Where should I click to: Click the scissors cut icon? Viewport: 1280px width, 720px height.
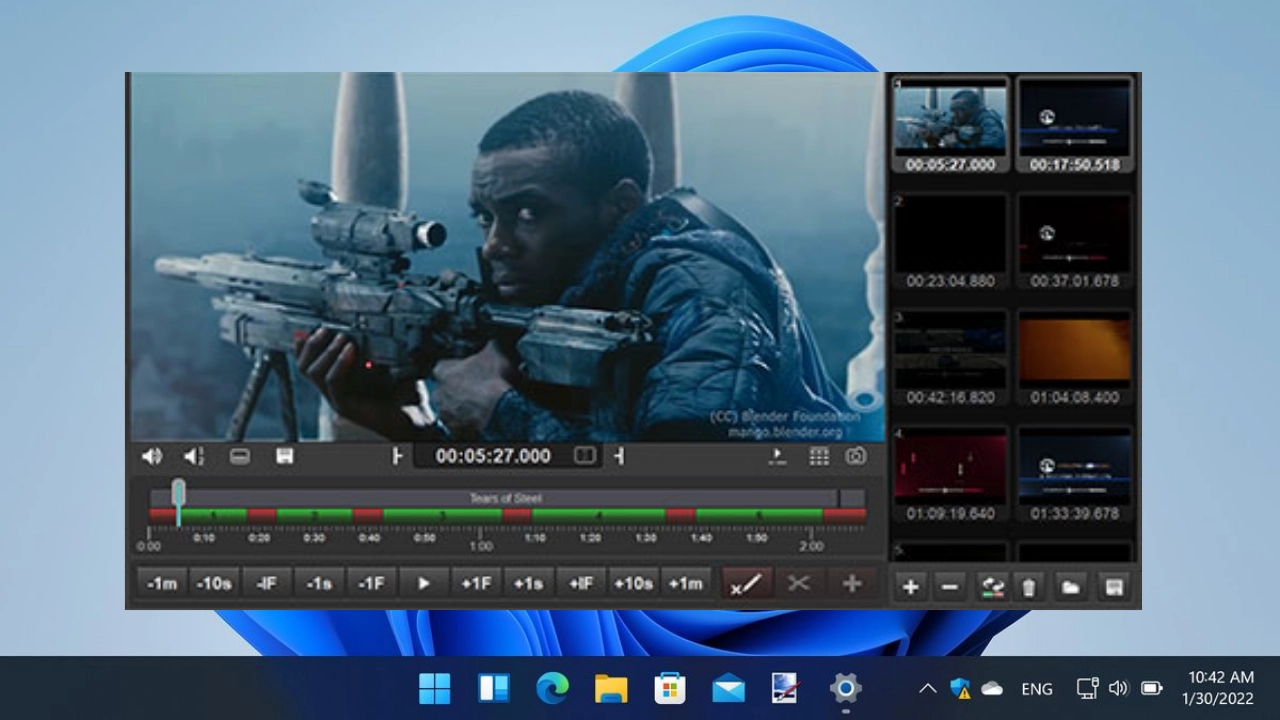pyautogui.click(x=799, y=583)
